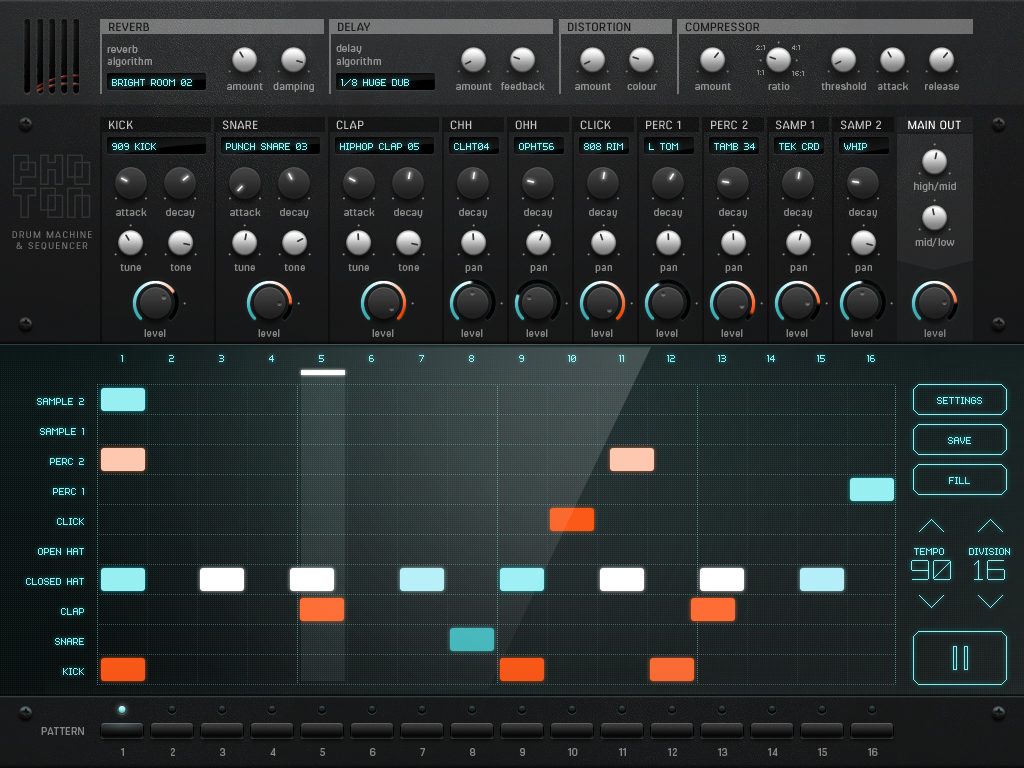Open the SETTINGS button
Viewport: 1024px width, 768px height.
point(959,400)
